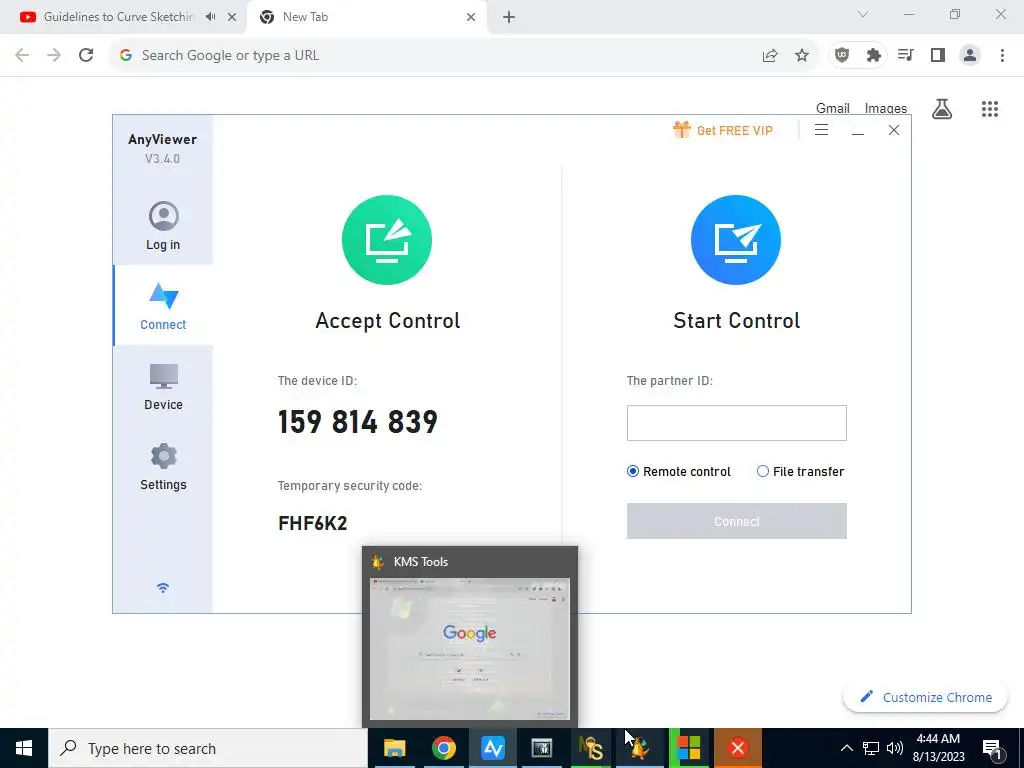Open a new browser tab with plus button
The image size is (1024, 768).
(509, 17)
